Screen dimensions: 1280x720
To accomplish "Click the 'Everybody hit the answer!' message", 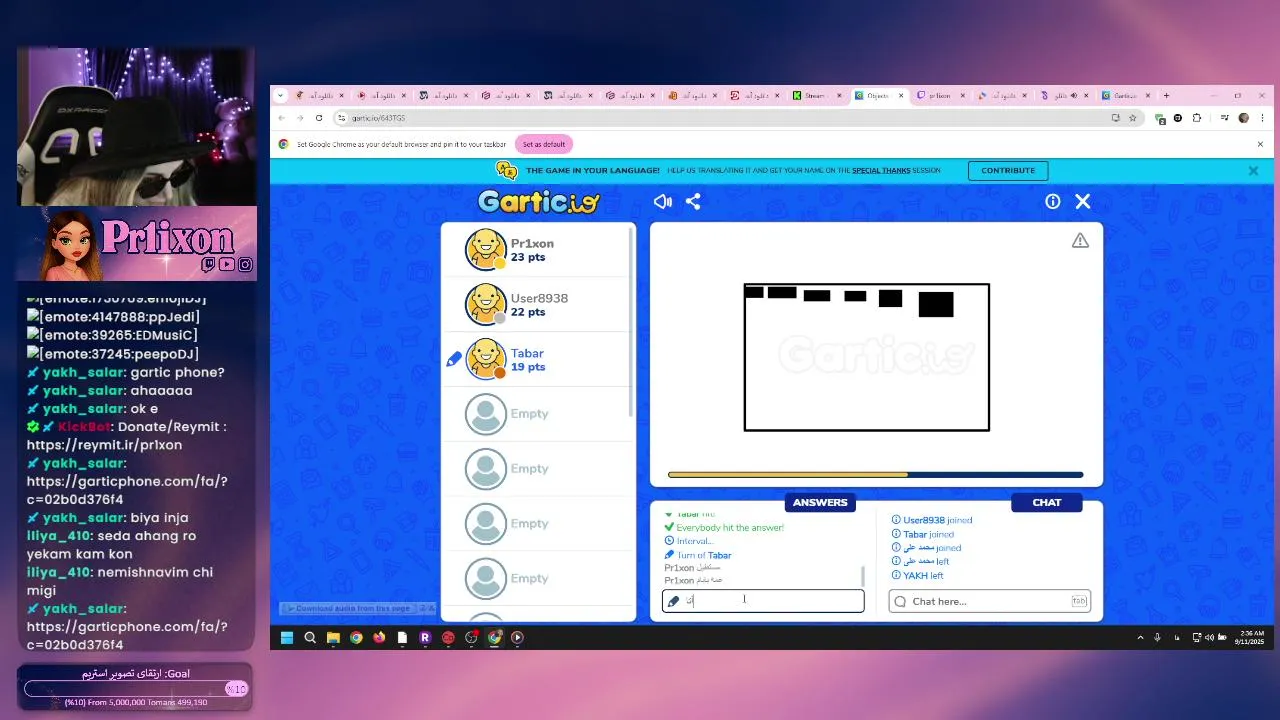I will (724, 527).
